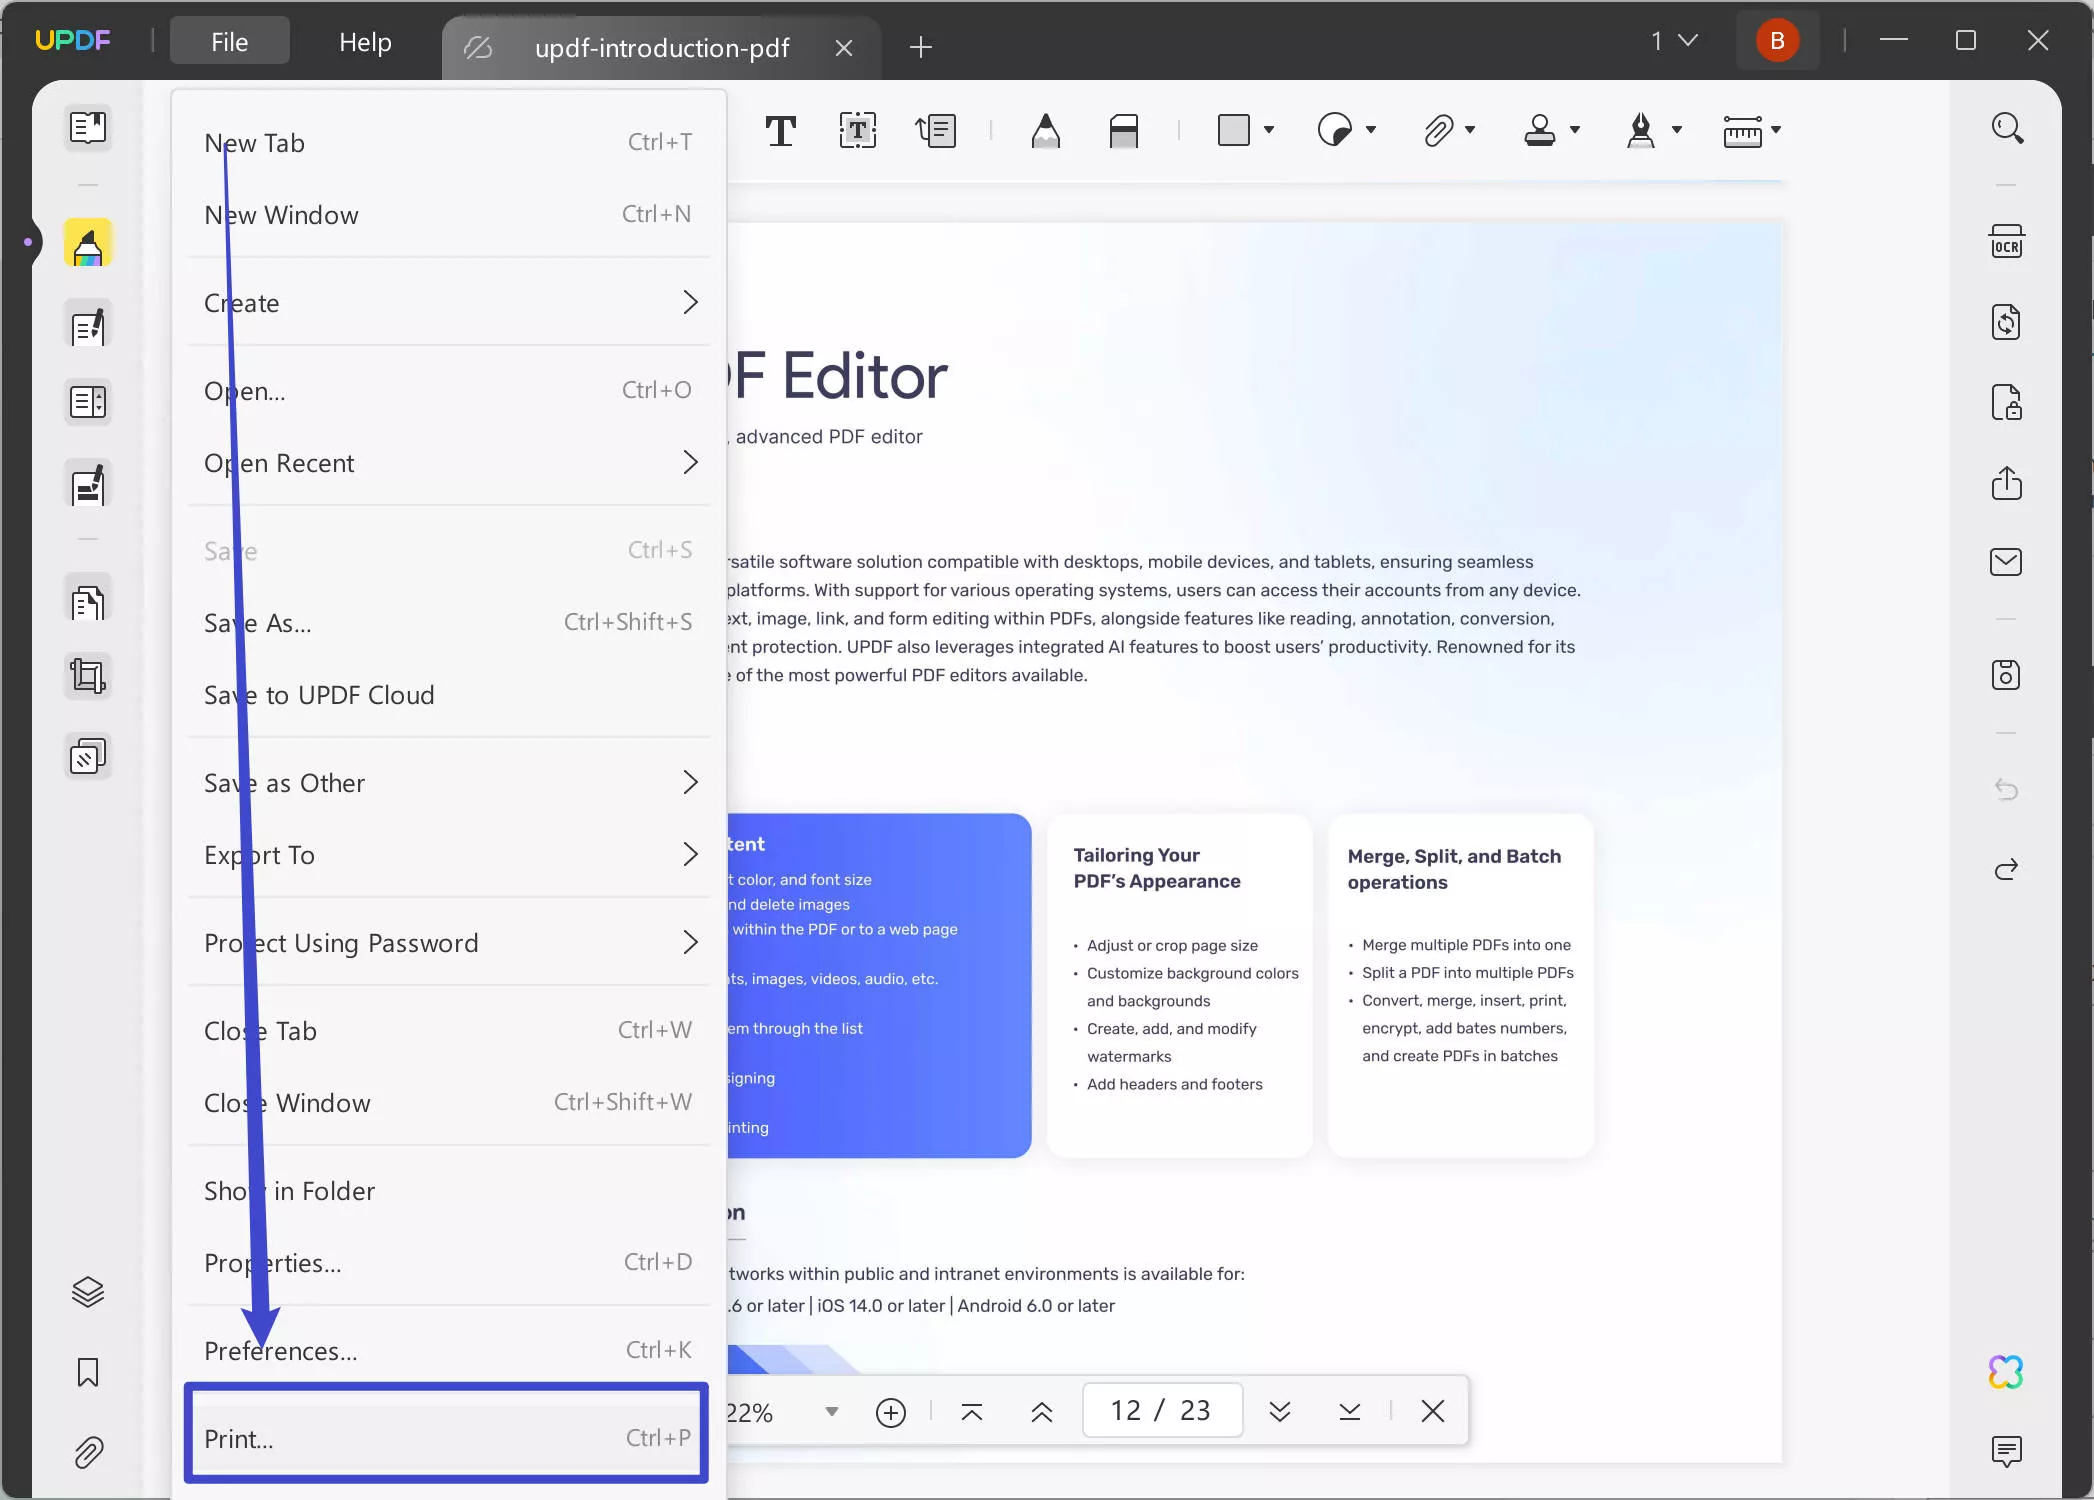The height and width of the screenshot is (1500, 2094).
Task: Choose Close Tab menu entry
Action: [x=448, y=1031]
